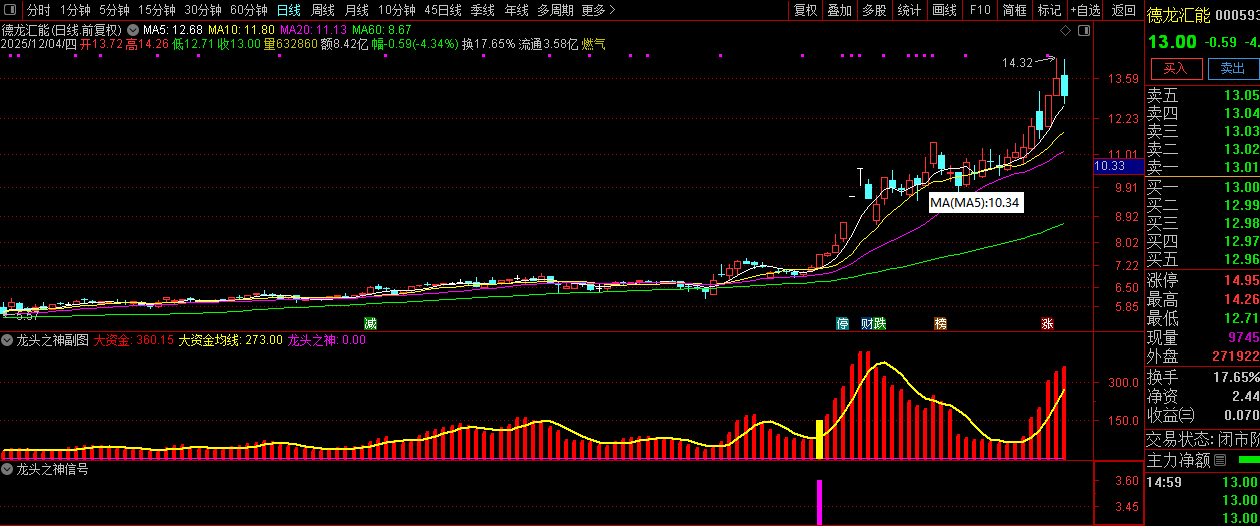Click the diamond icon above the chart
Viewport: 1260px width, 526px height.
pos(1063,30)
